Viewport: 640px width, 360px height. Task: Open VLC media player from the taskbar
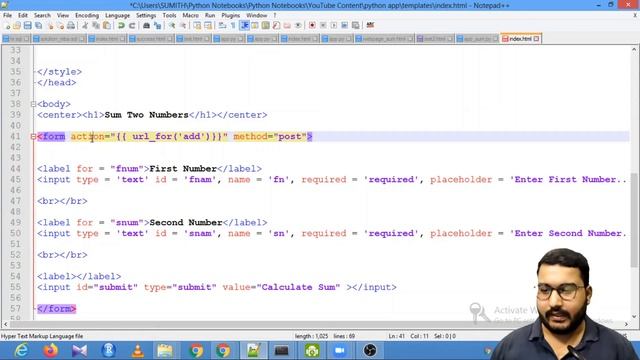[x=138, y=350]
